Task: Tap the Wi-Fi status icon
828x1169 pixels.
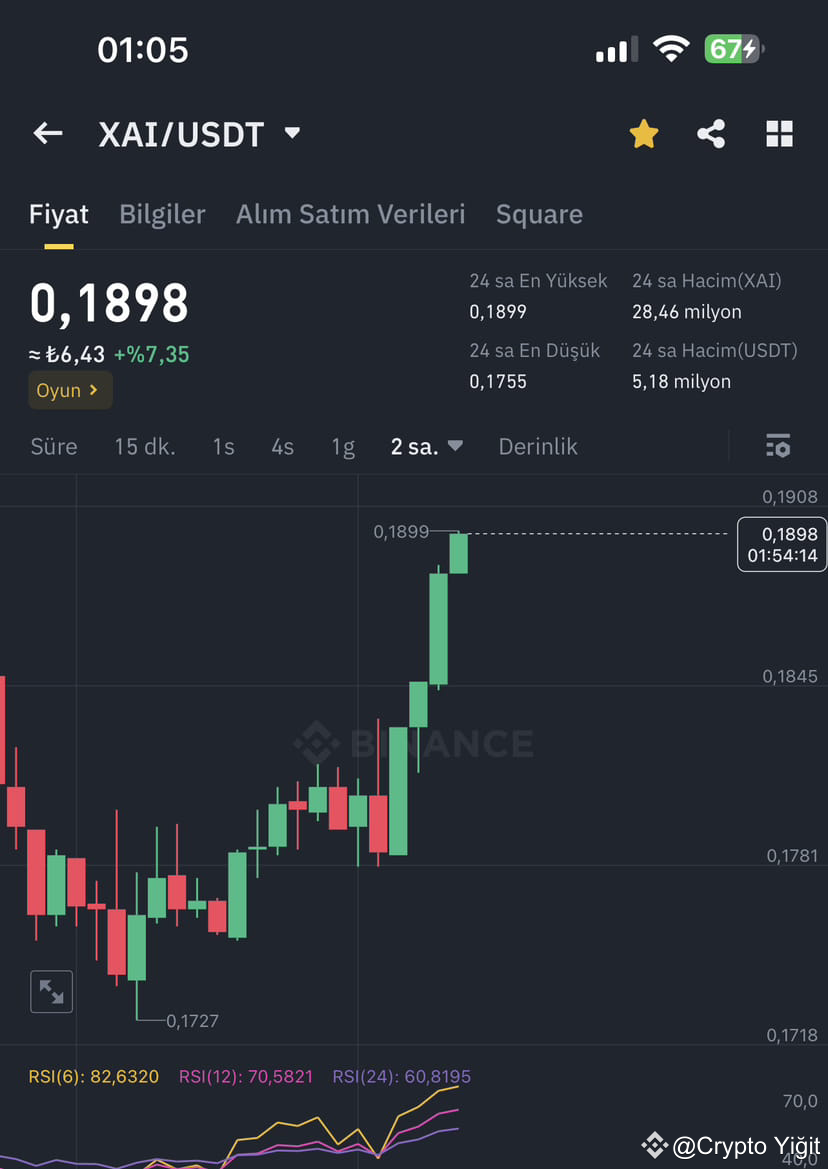Action: coord(671,47)
